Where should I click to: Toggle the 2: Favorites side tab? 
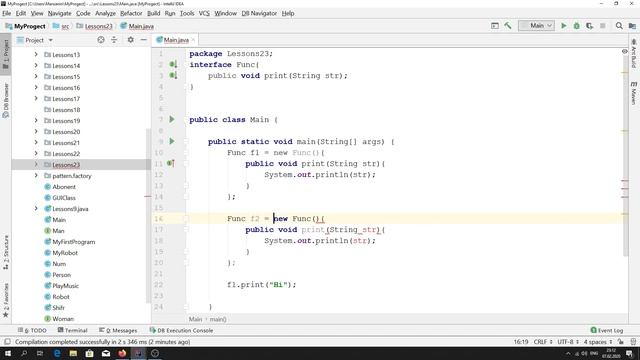(6, 300)
